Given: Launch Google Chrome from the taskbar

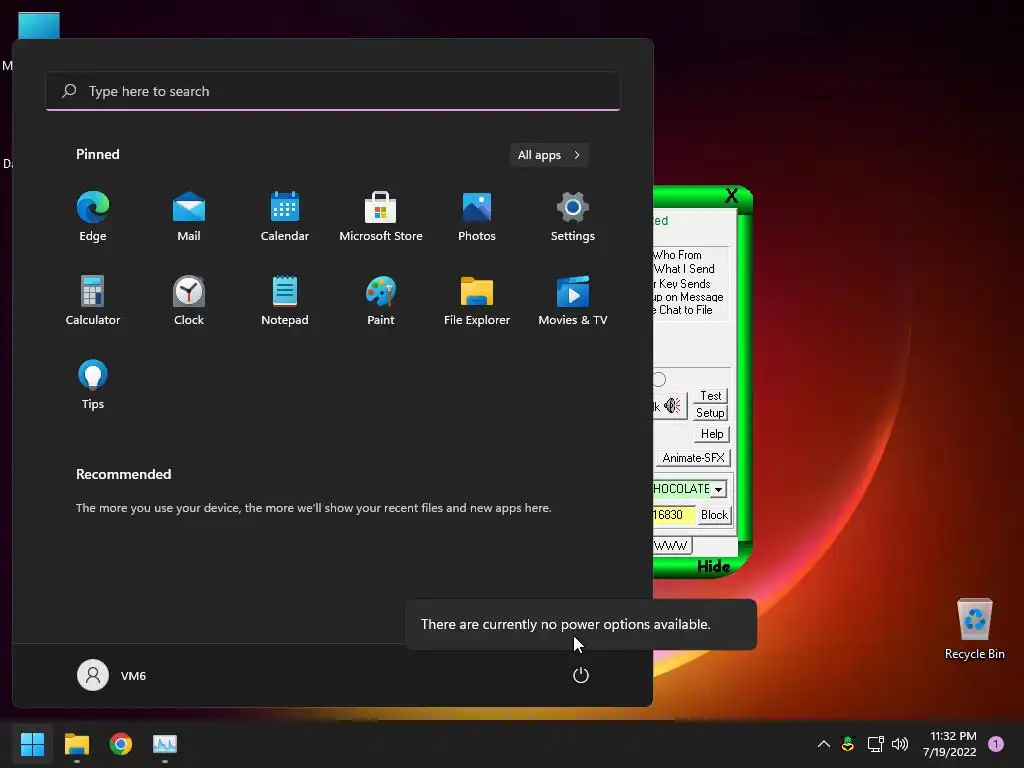Looking at the screenshot, I should [121, 744].
